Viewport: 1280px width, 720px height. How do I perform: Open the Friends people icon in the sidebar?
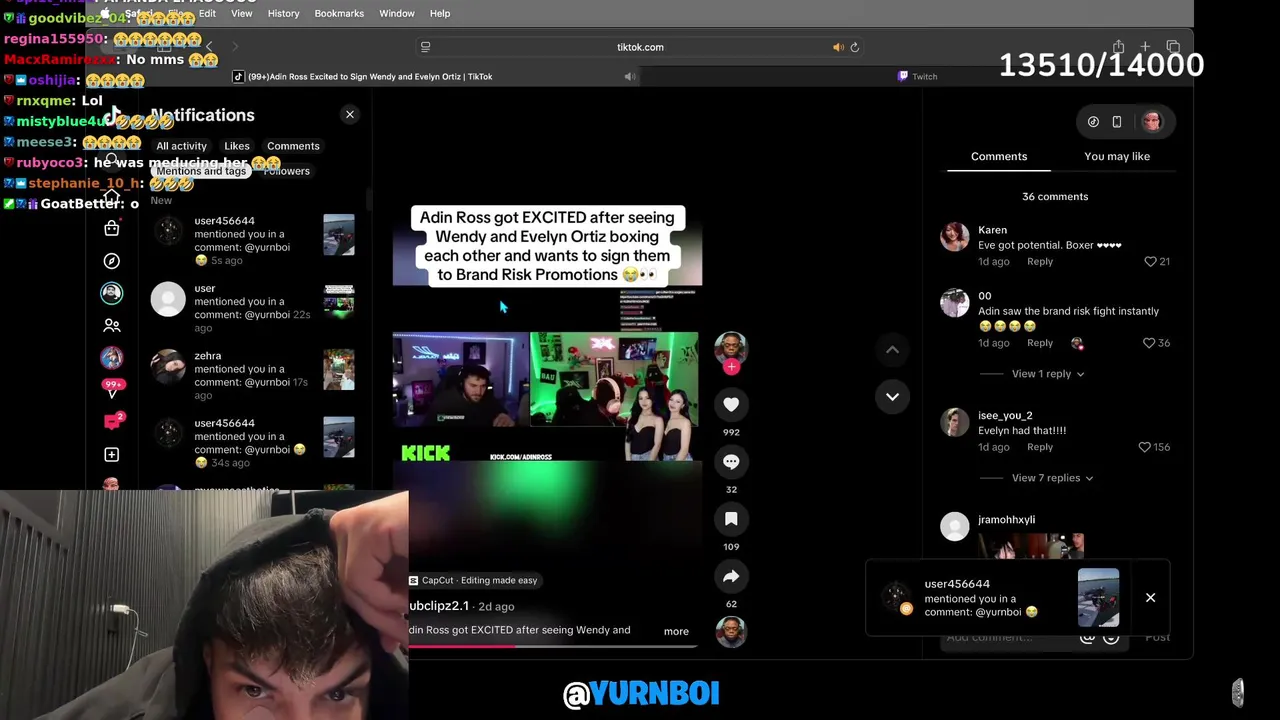tap(112, 325)
